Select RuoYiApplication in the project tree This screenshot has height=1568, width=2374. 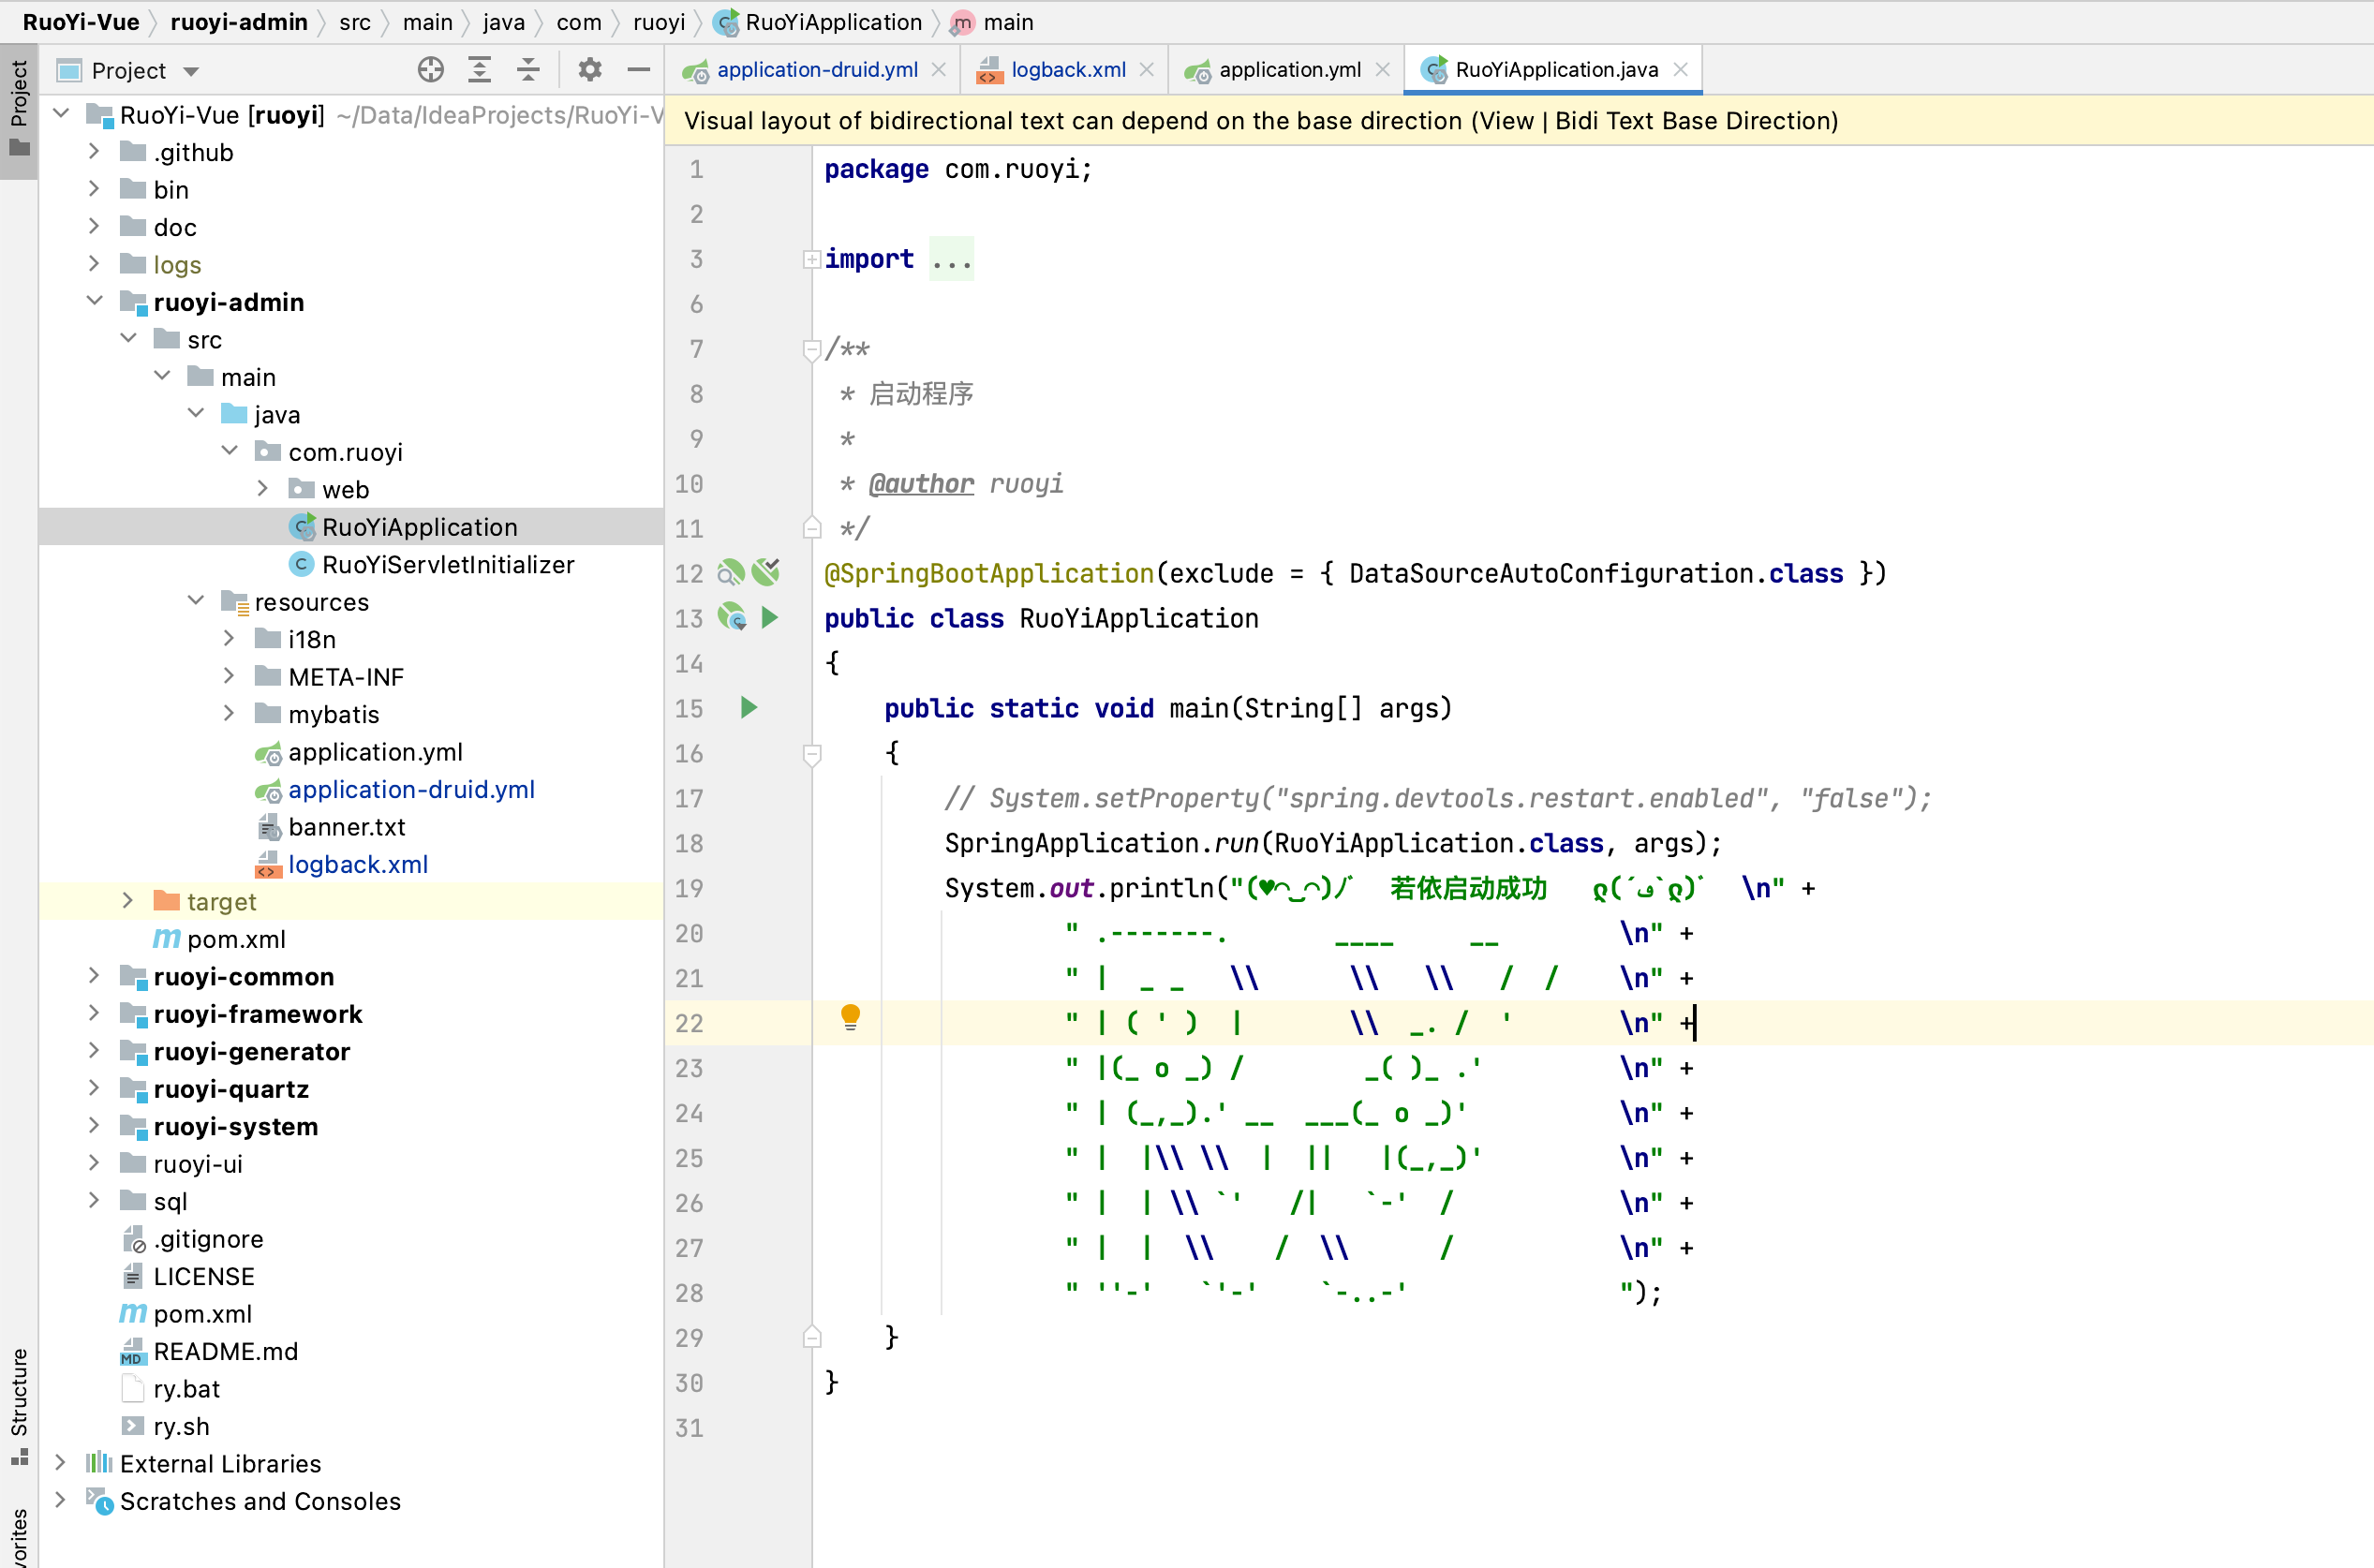419,527
